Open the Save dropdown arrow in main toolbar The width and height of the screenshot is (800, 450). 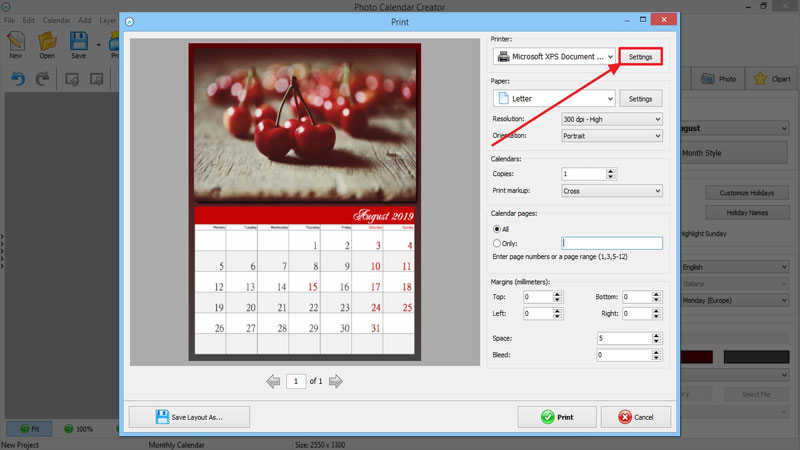pos(98,45)
